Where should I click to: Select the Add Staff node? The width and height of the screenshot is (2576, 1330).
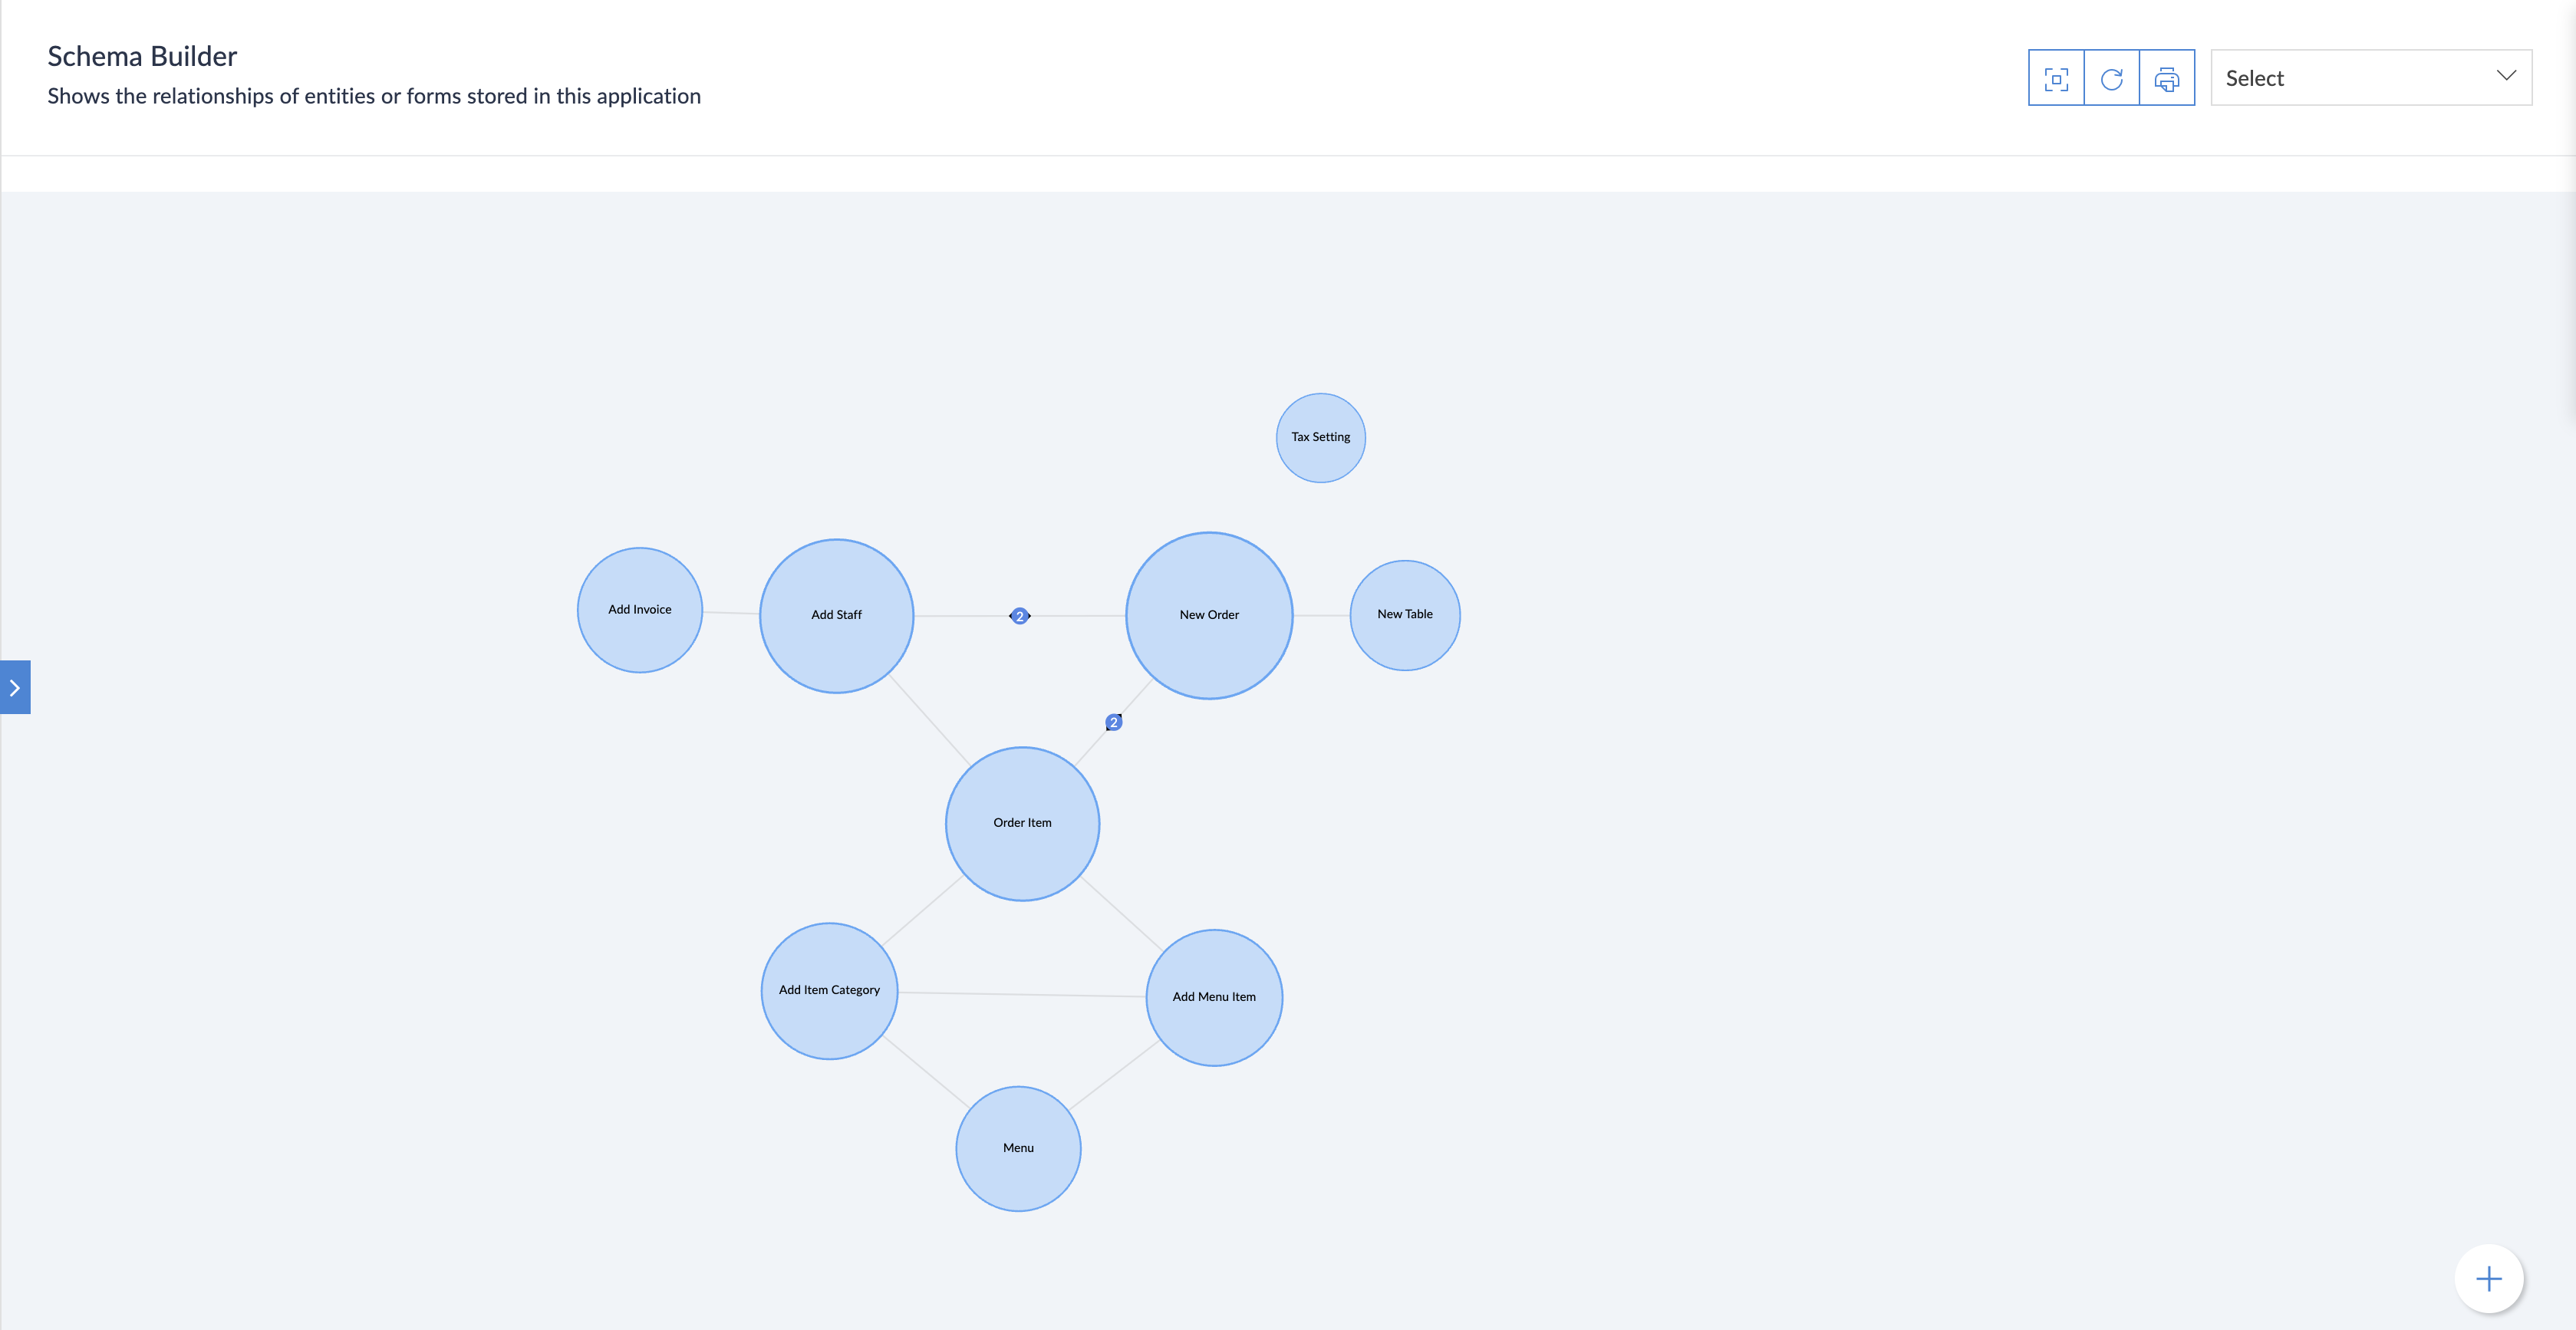836,615
